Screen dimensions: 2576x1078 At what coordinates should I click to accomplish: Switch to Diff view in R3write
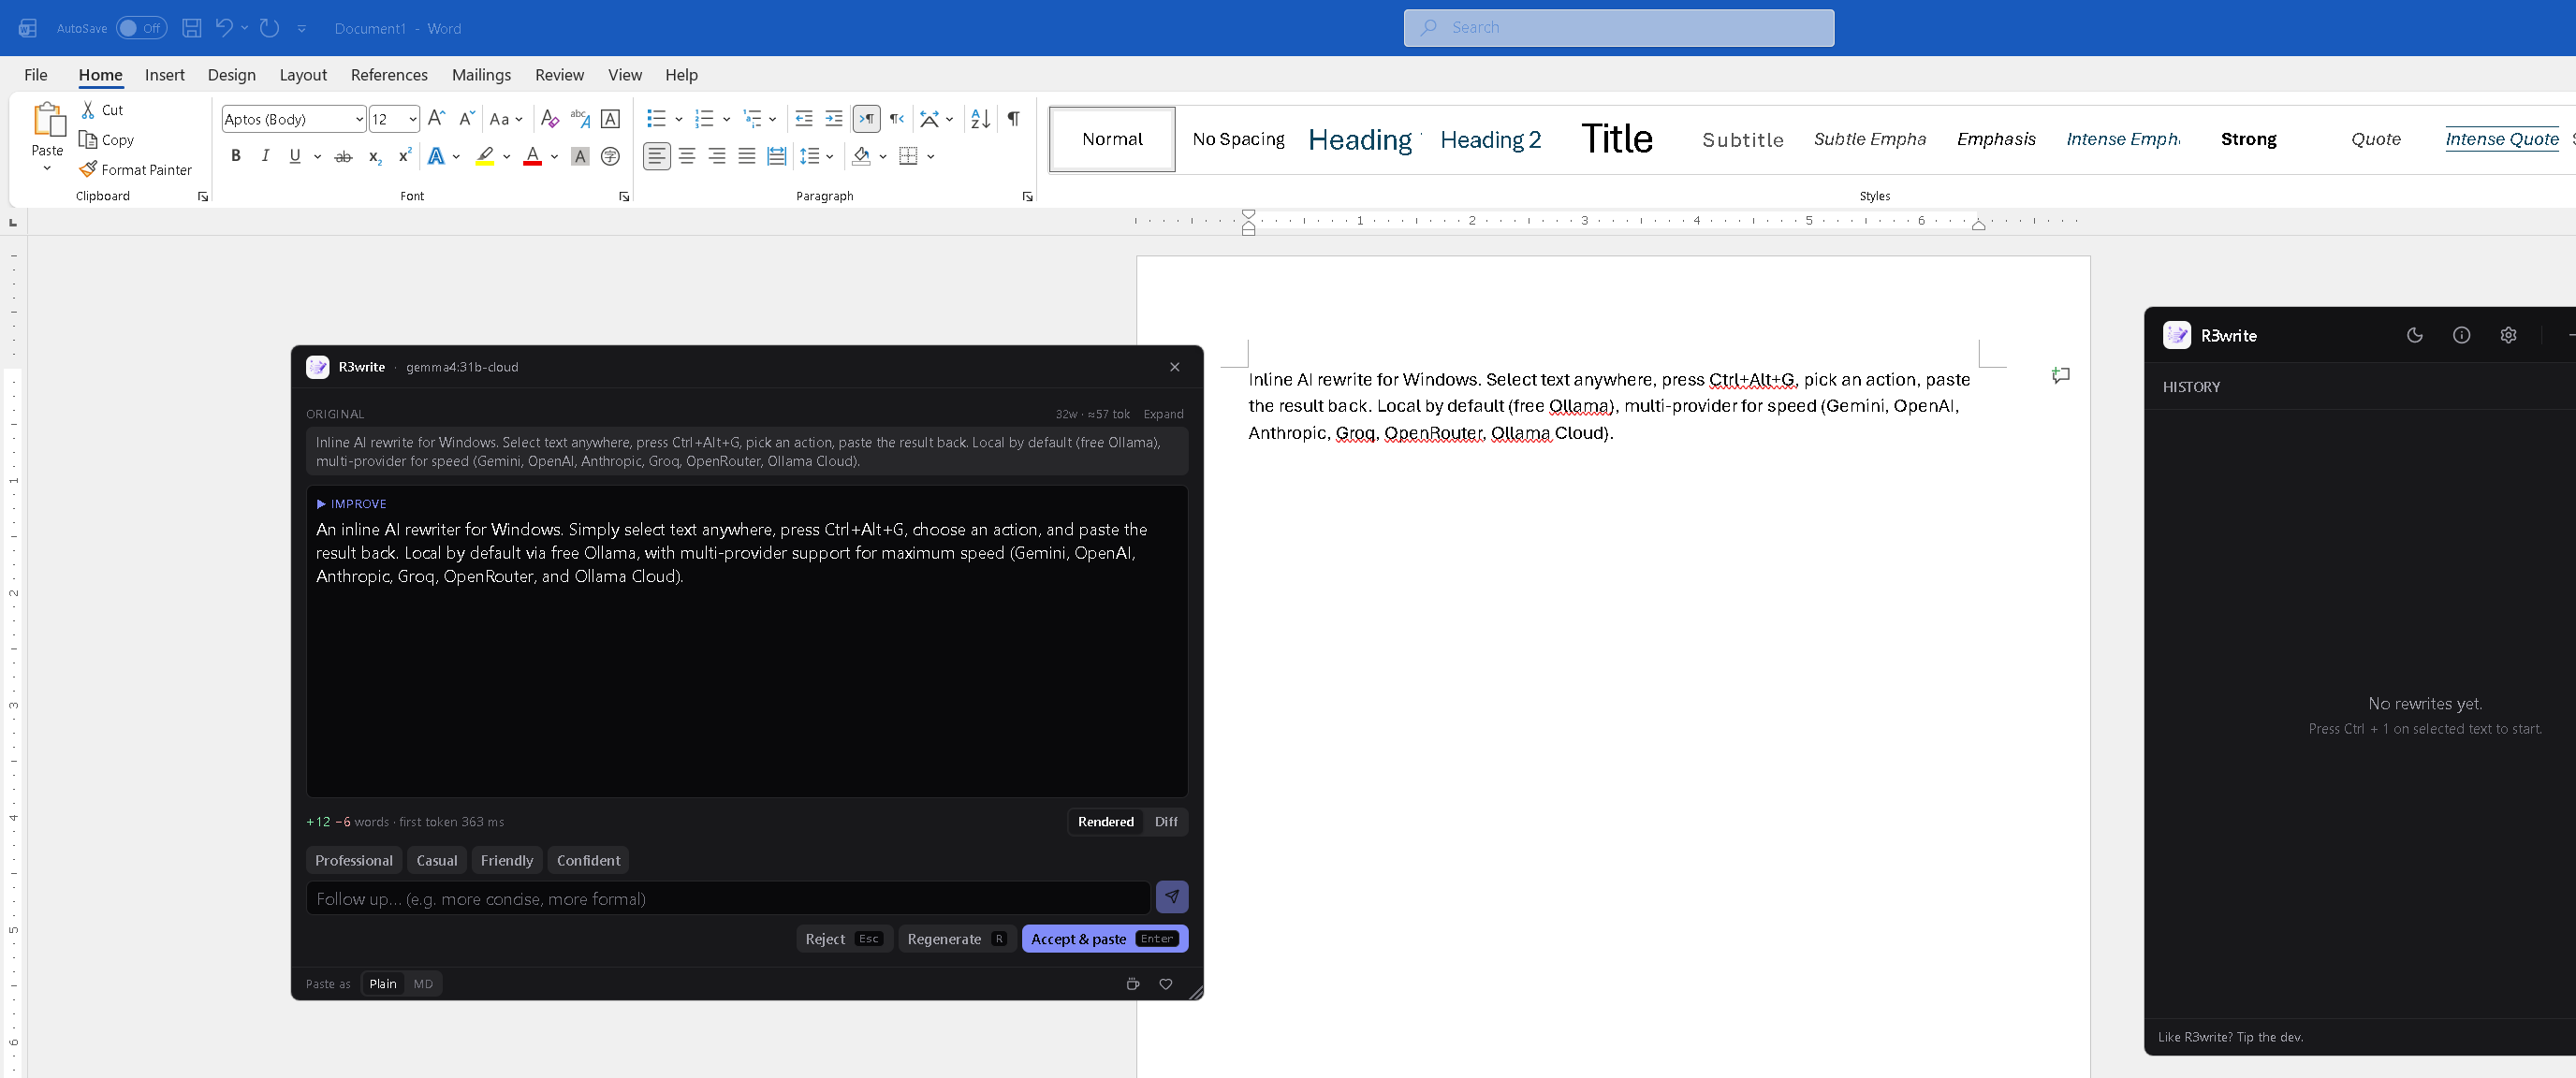tap(1165, 822)
